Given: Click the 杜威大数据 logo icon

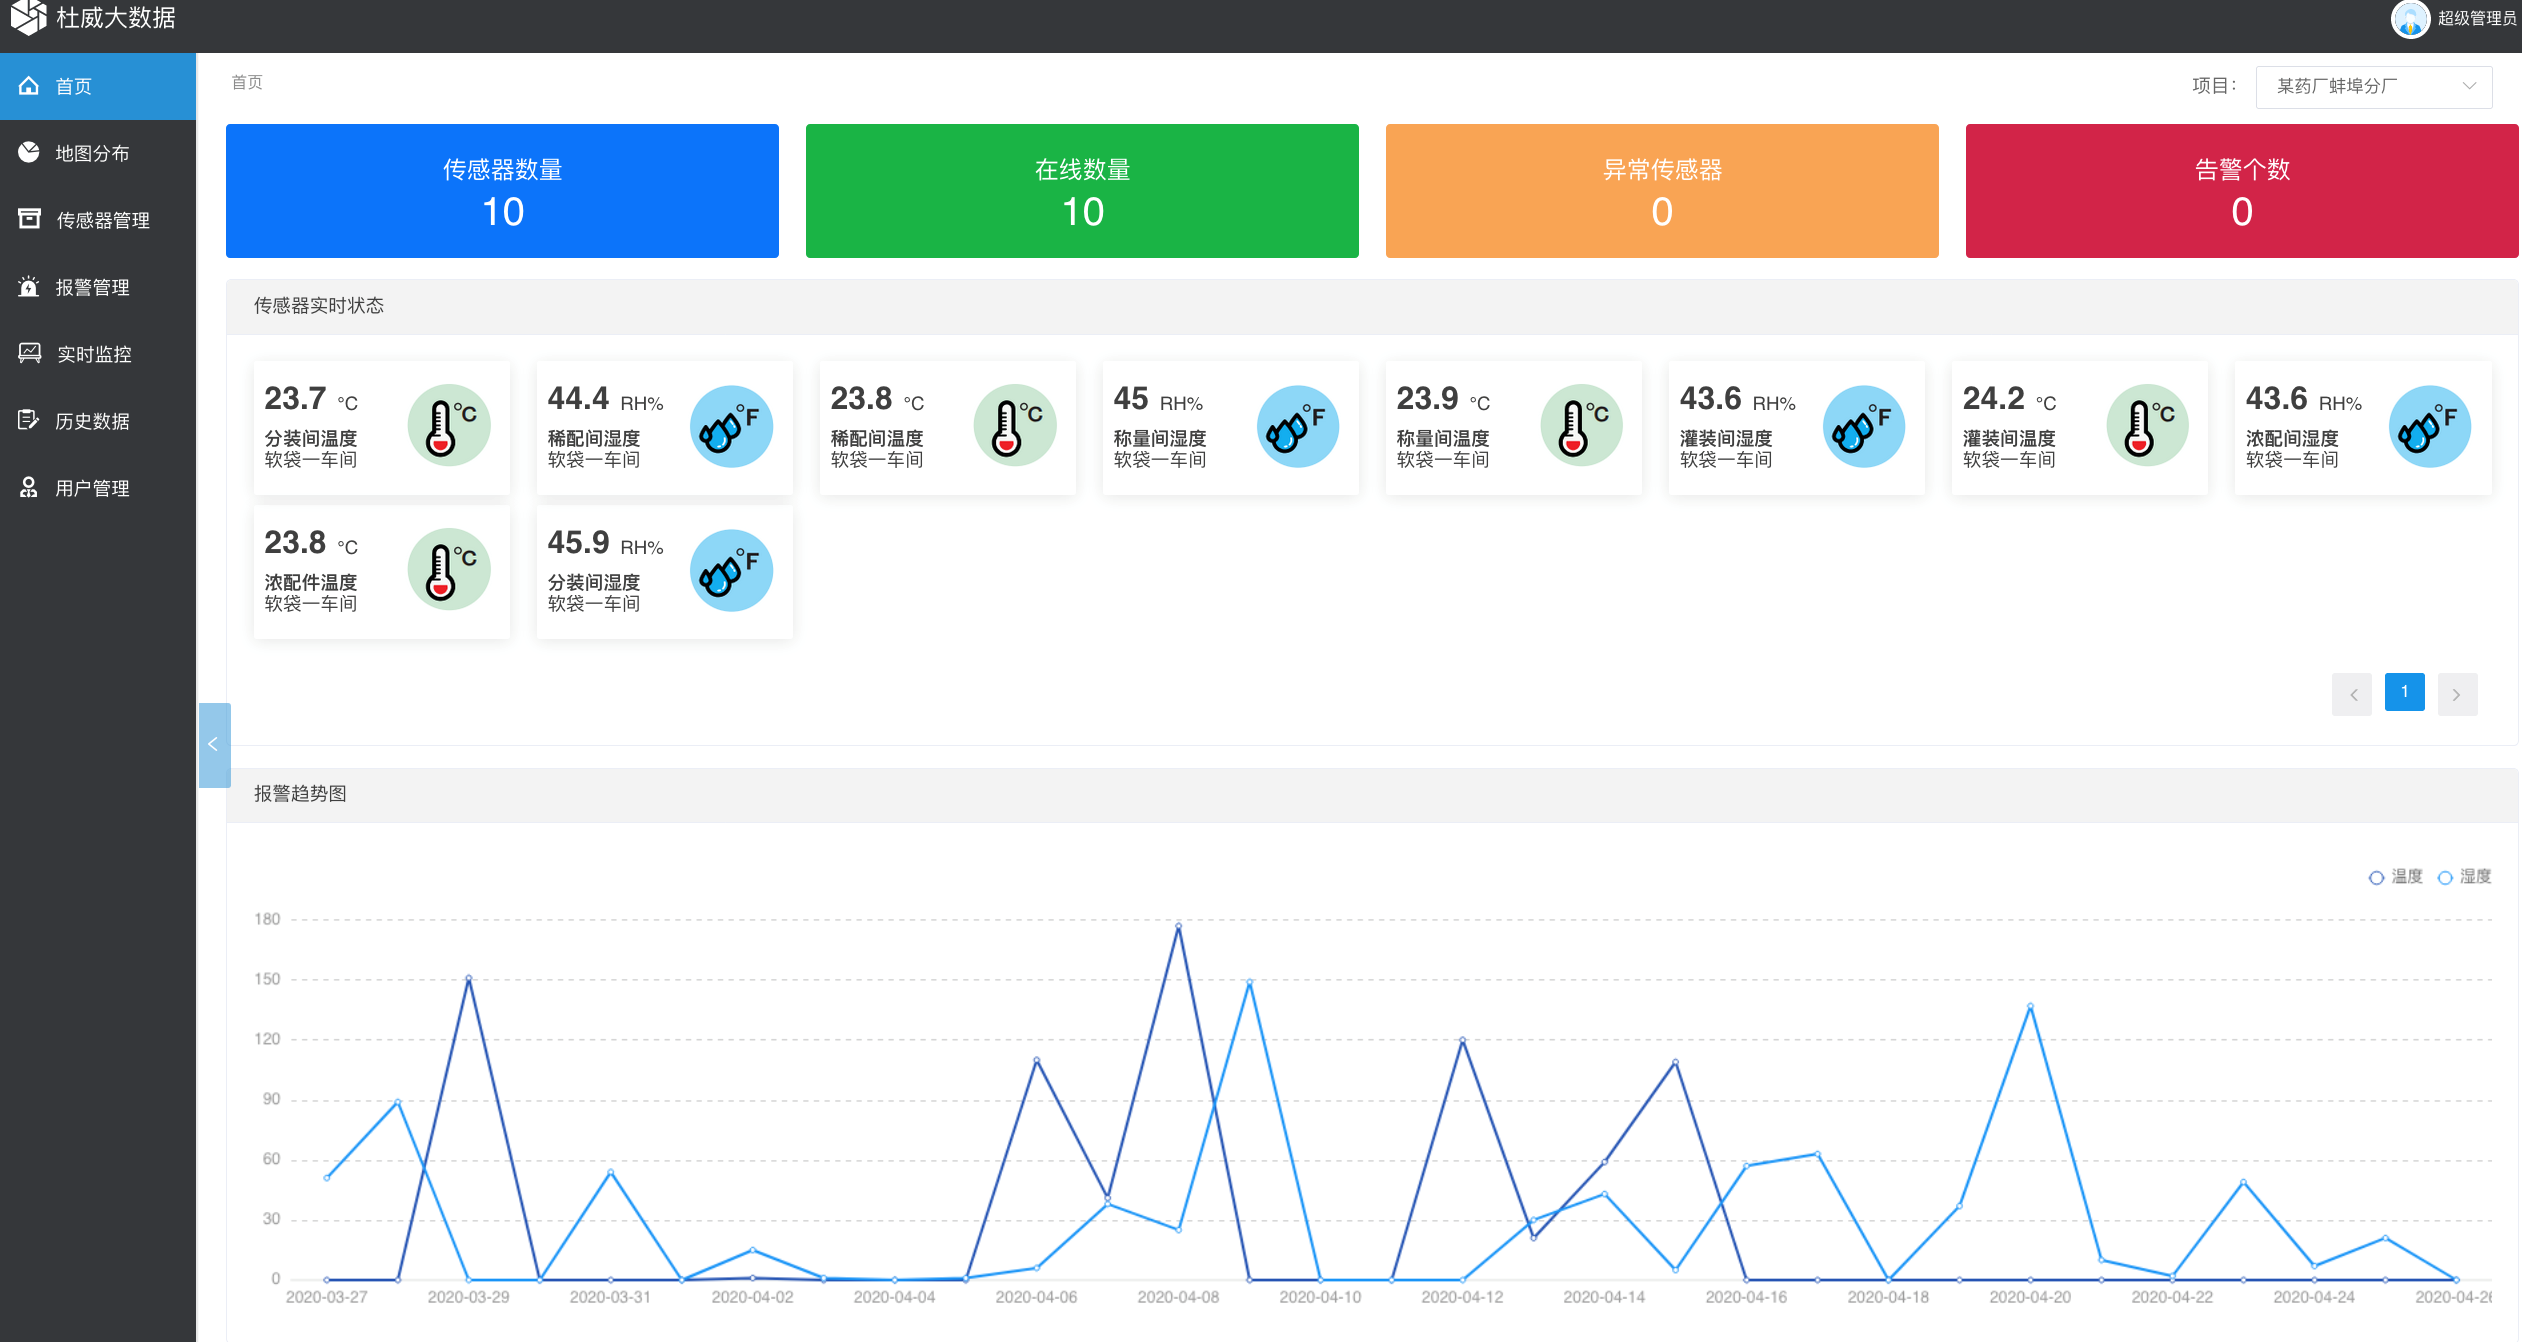Looking at the screenshot, I should pyautogui.click(x=28, y=17).
